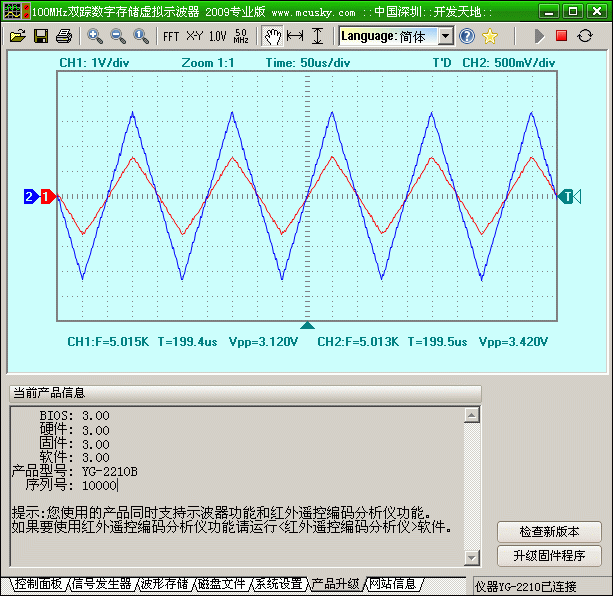Viewport: 613px width, 596px height.
Task: Zoom out with the minus magnifier
Action: click(118, 36)
